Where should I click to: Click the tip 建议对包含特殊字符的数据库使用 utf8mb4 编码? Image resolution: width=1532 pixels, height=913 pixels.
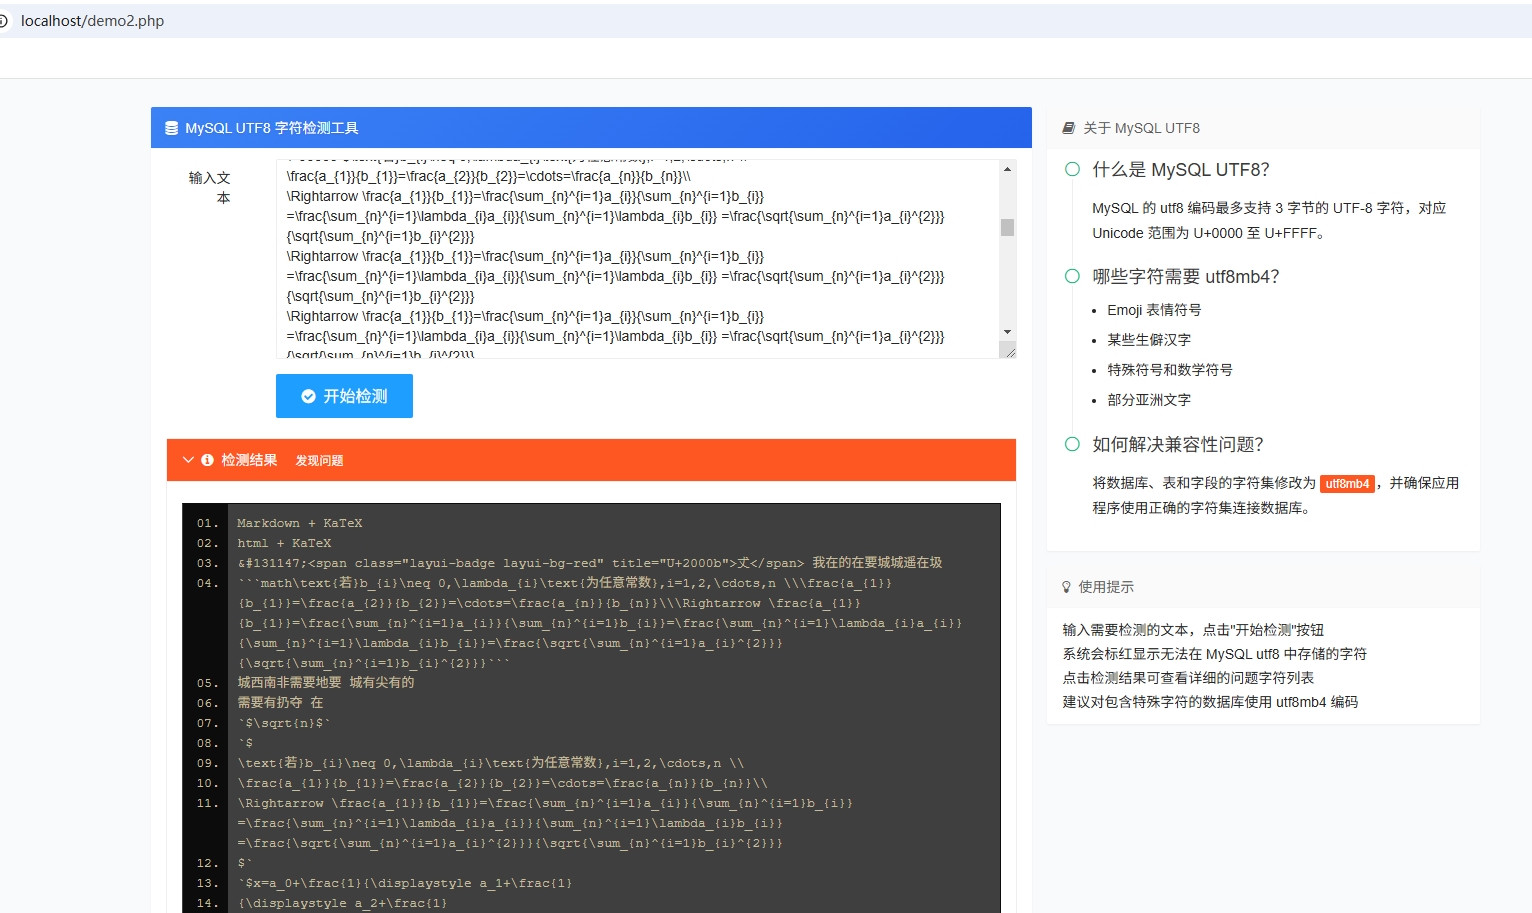tap(1210, 702)
